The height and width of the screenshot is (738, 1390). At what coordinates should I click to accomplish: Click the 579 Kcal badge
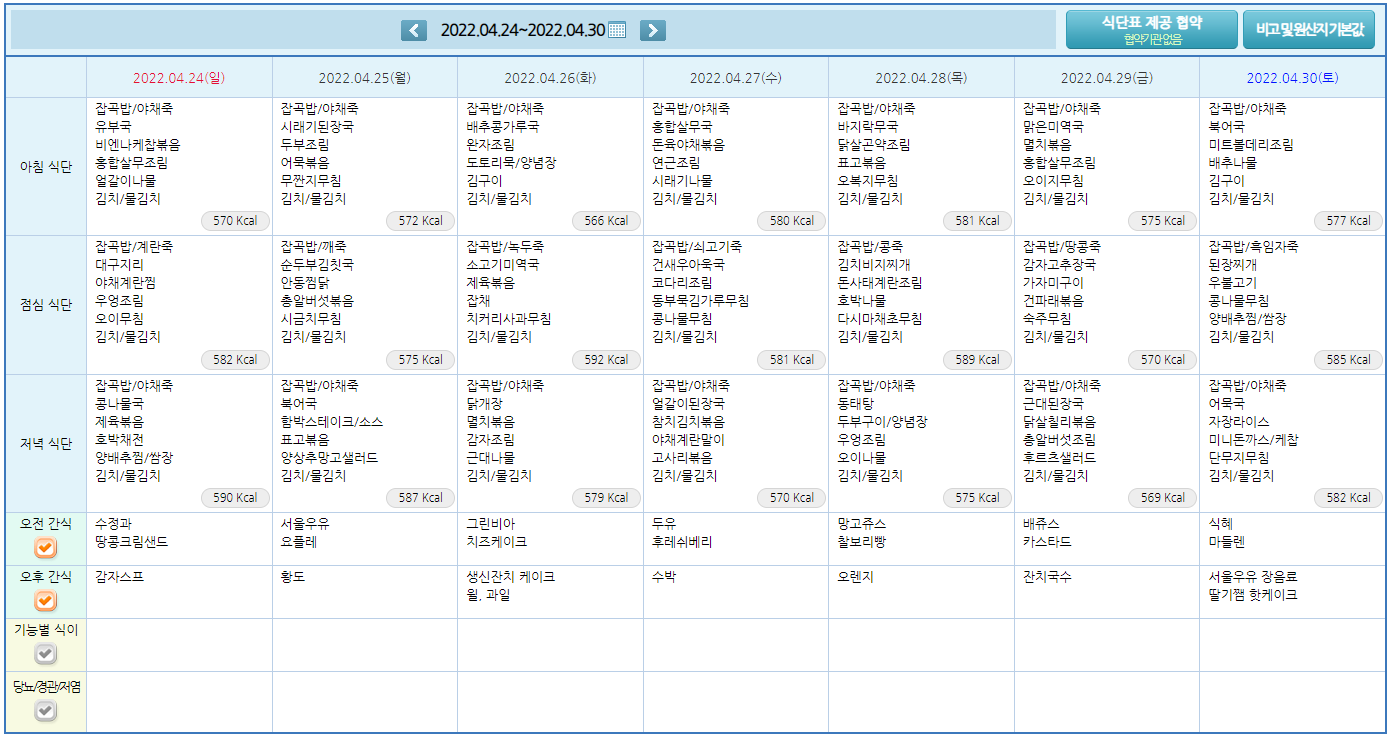[607, 497]
